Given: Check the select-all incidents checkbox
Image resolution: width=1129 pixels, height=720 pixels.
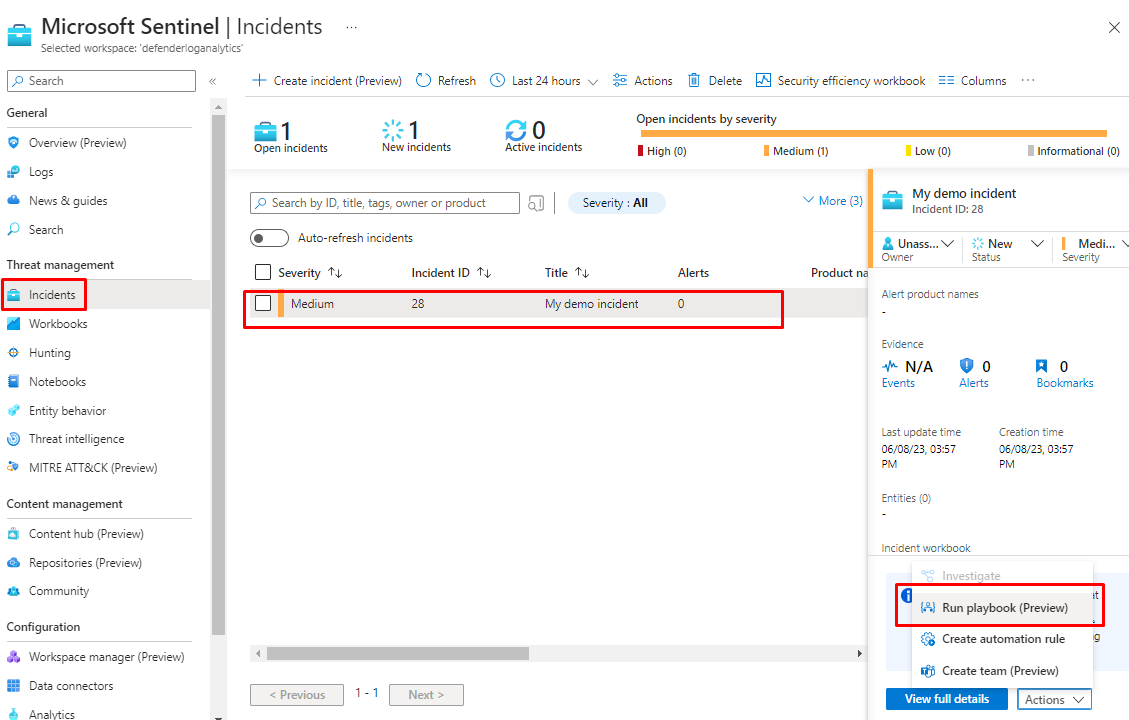Looking at the screenshot, I should pos(263,272).
